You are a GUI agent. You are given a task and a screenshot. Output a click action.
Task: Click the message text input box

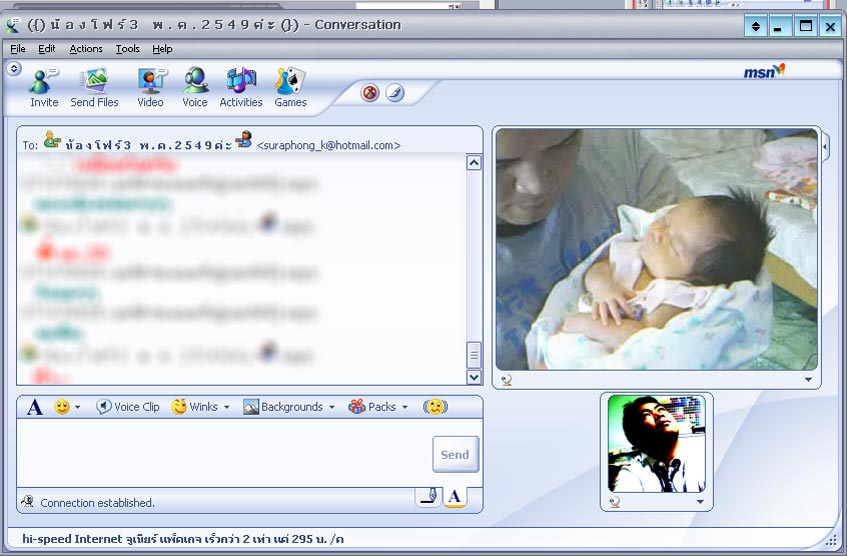point(222,452)
